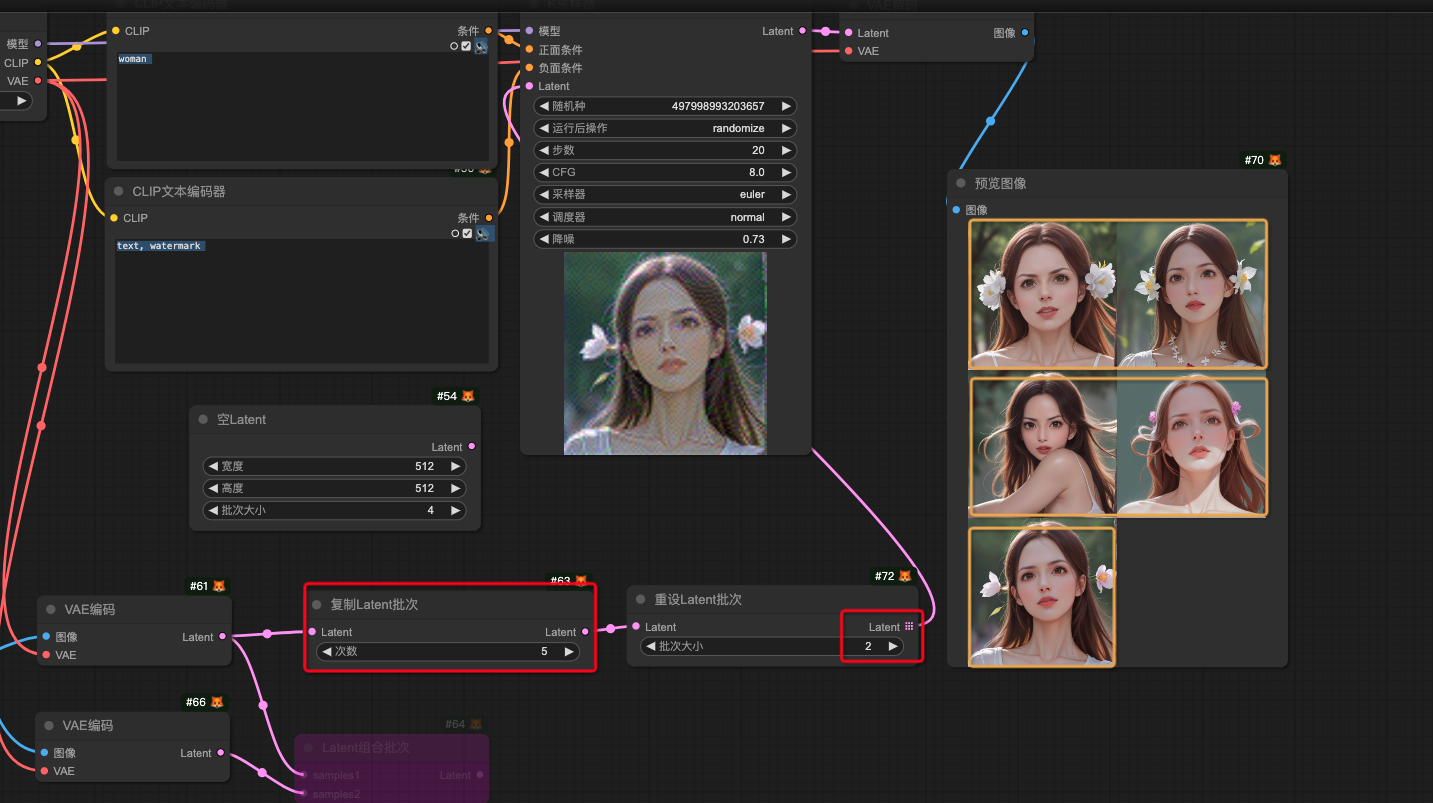Click the 模型 input port on the sampler node
The height and width of the screenshot is (803, 1433).
(x=530, y=31)
